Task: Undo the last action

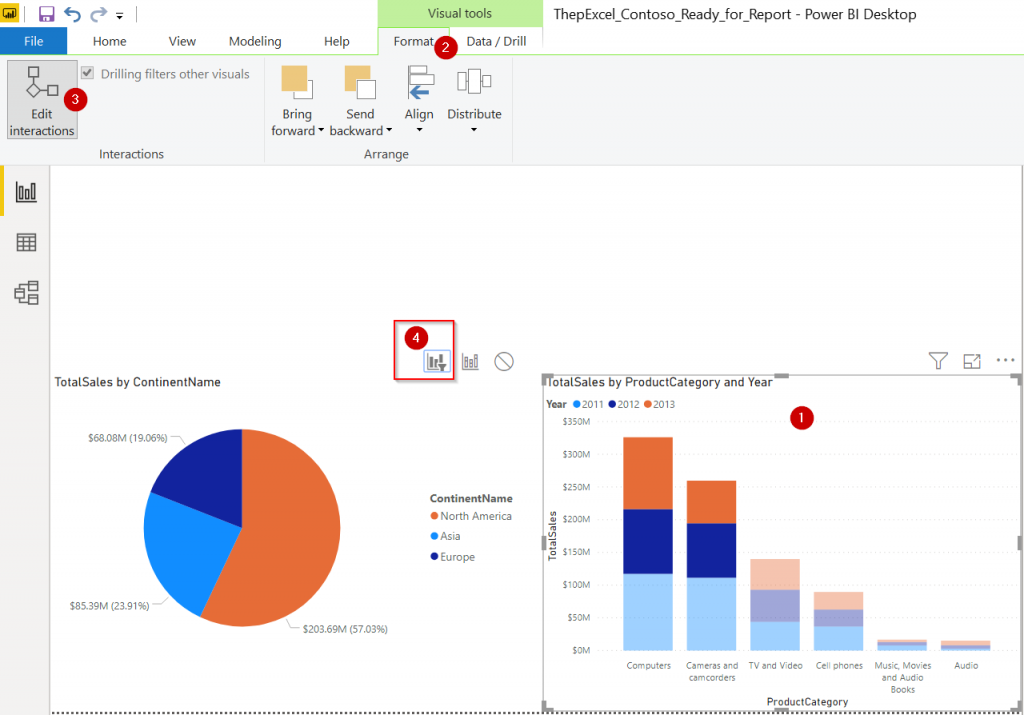Action: click(x=72, y=14)
